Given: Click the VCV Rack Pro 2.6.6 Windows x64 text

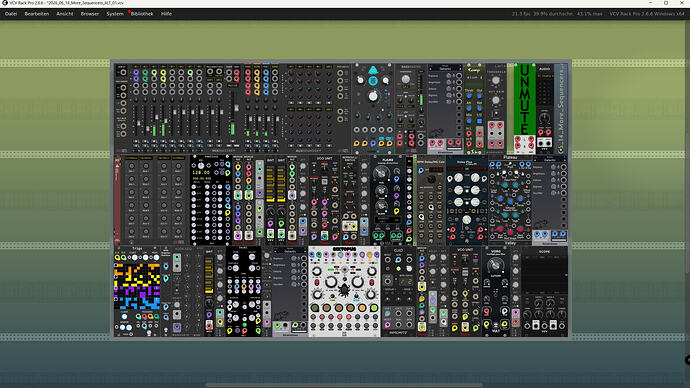Looking at the screenshot, I should [x=647, y=14].
